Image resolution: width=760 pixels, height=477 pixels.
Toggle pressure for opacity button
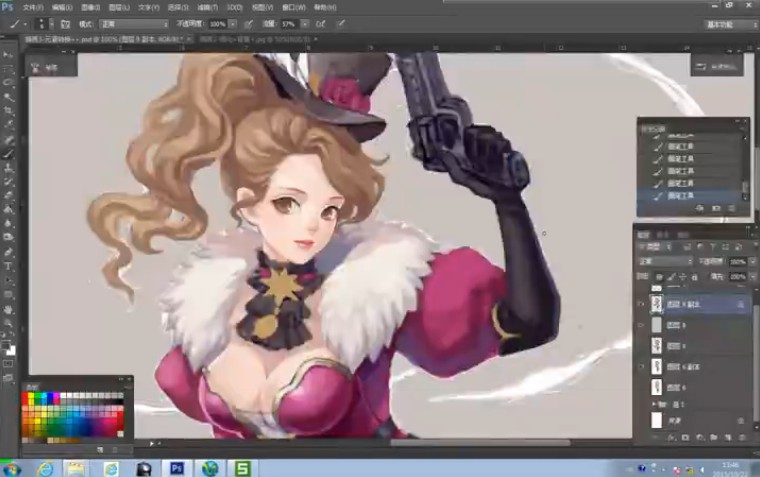tap(249, 24)
